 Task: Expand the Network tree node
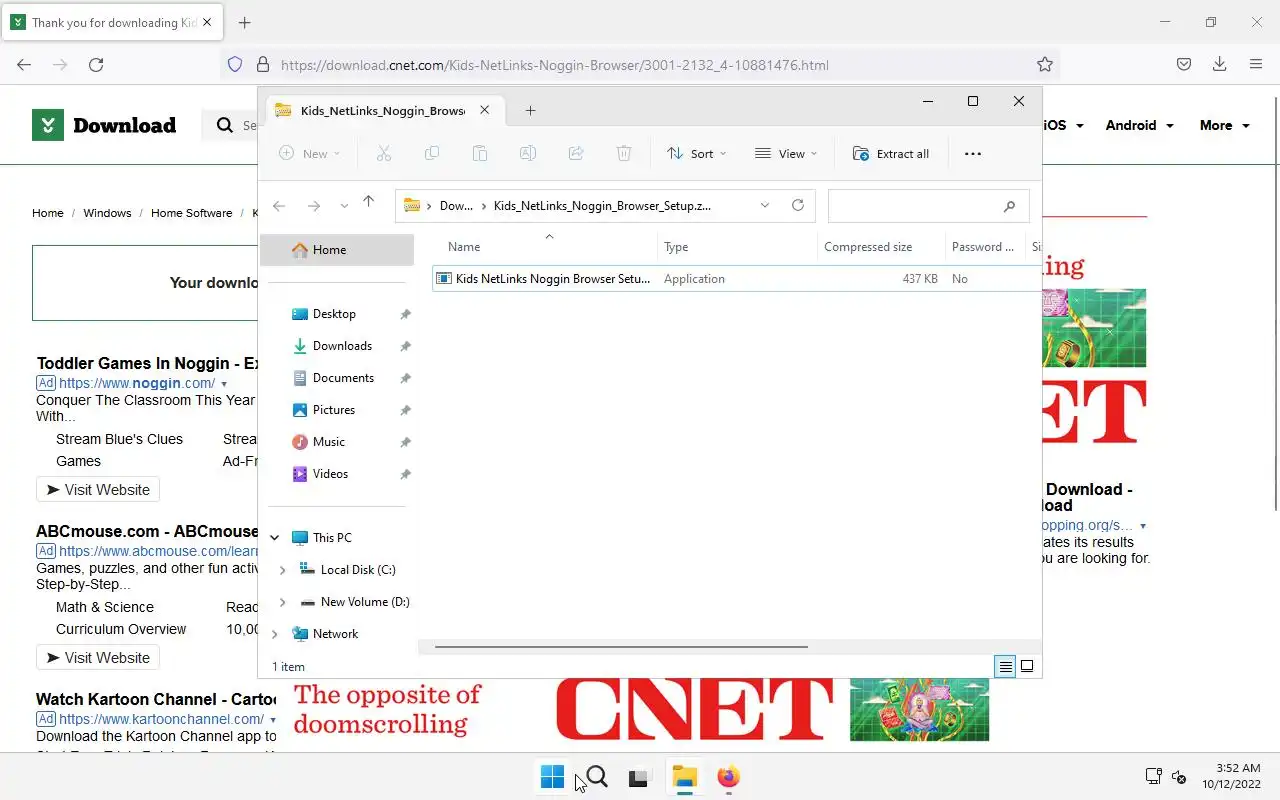click(275, 634)
